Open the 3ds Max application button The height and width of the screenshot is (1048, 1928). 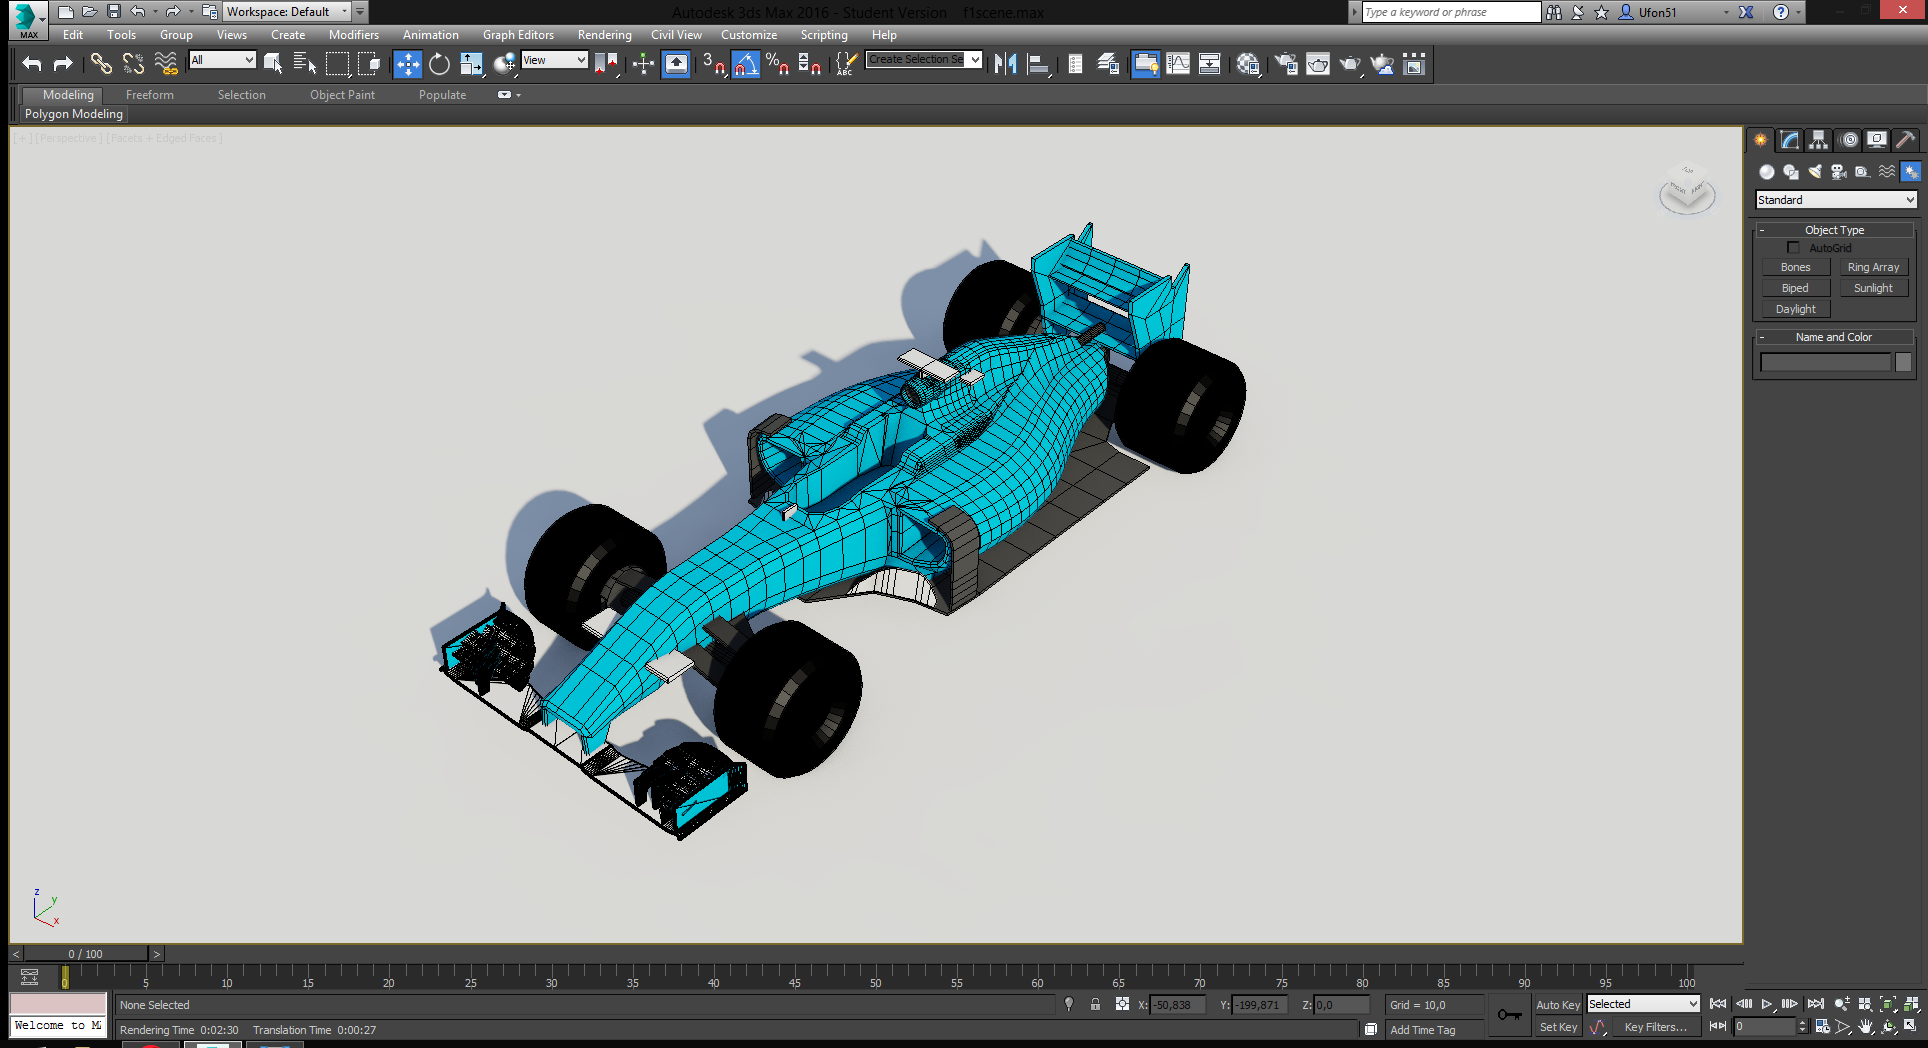coord(28,19)
